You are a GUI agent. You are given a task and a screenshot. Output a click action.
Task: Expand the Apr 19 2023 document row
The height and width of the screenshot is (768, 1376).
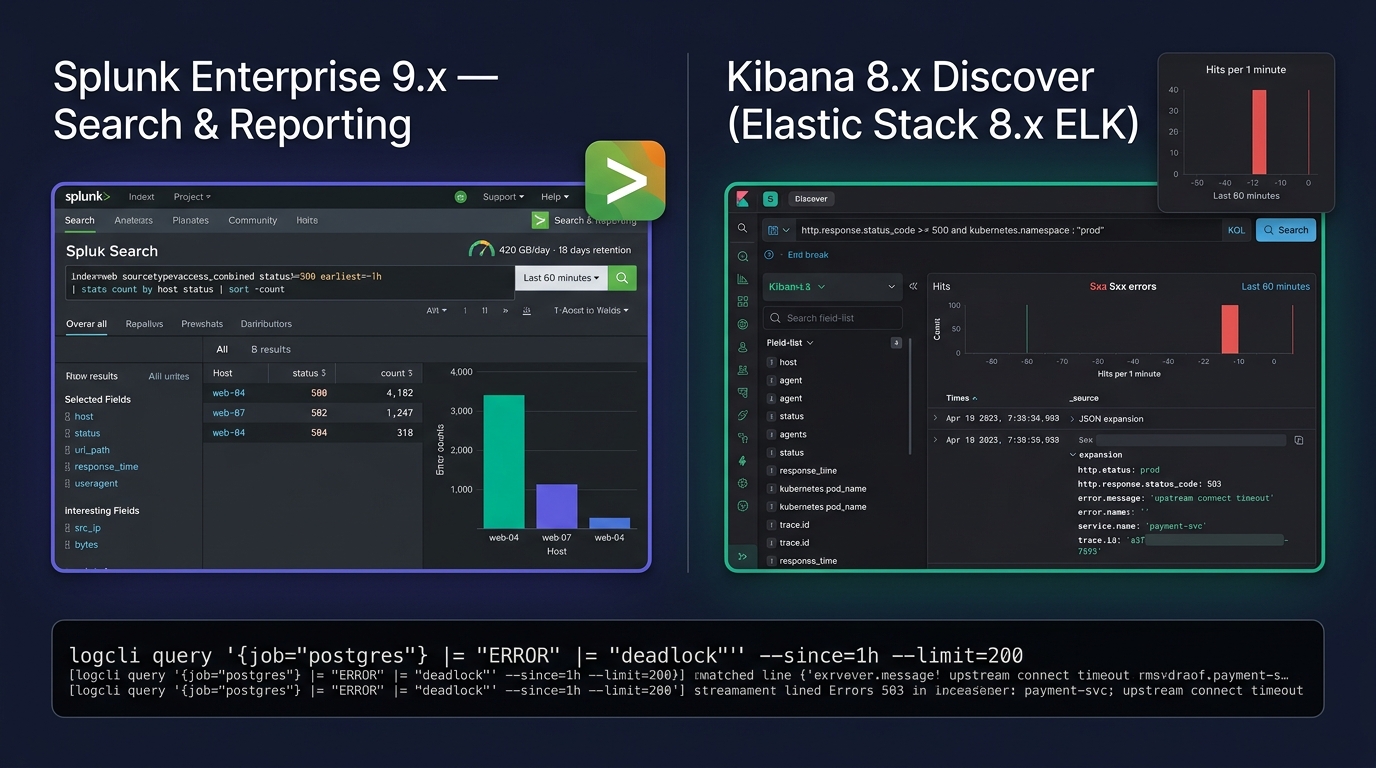tap(936, 418)
